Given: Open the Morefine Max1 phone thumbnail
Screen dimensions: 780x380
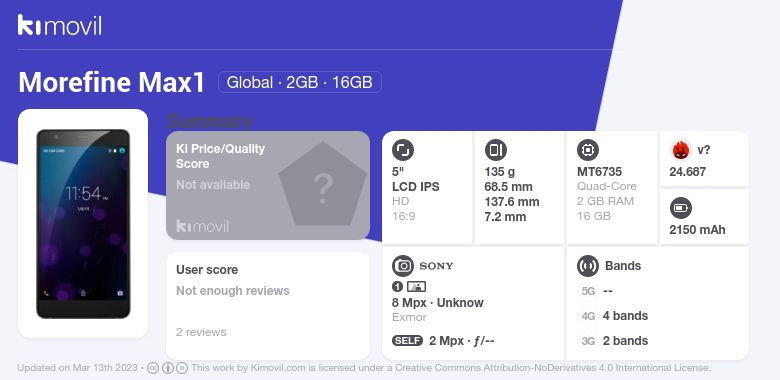Looking at the screenshot, I should click(x=83, y=223).
